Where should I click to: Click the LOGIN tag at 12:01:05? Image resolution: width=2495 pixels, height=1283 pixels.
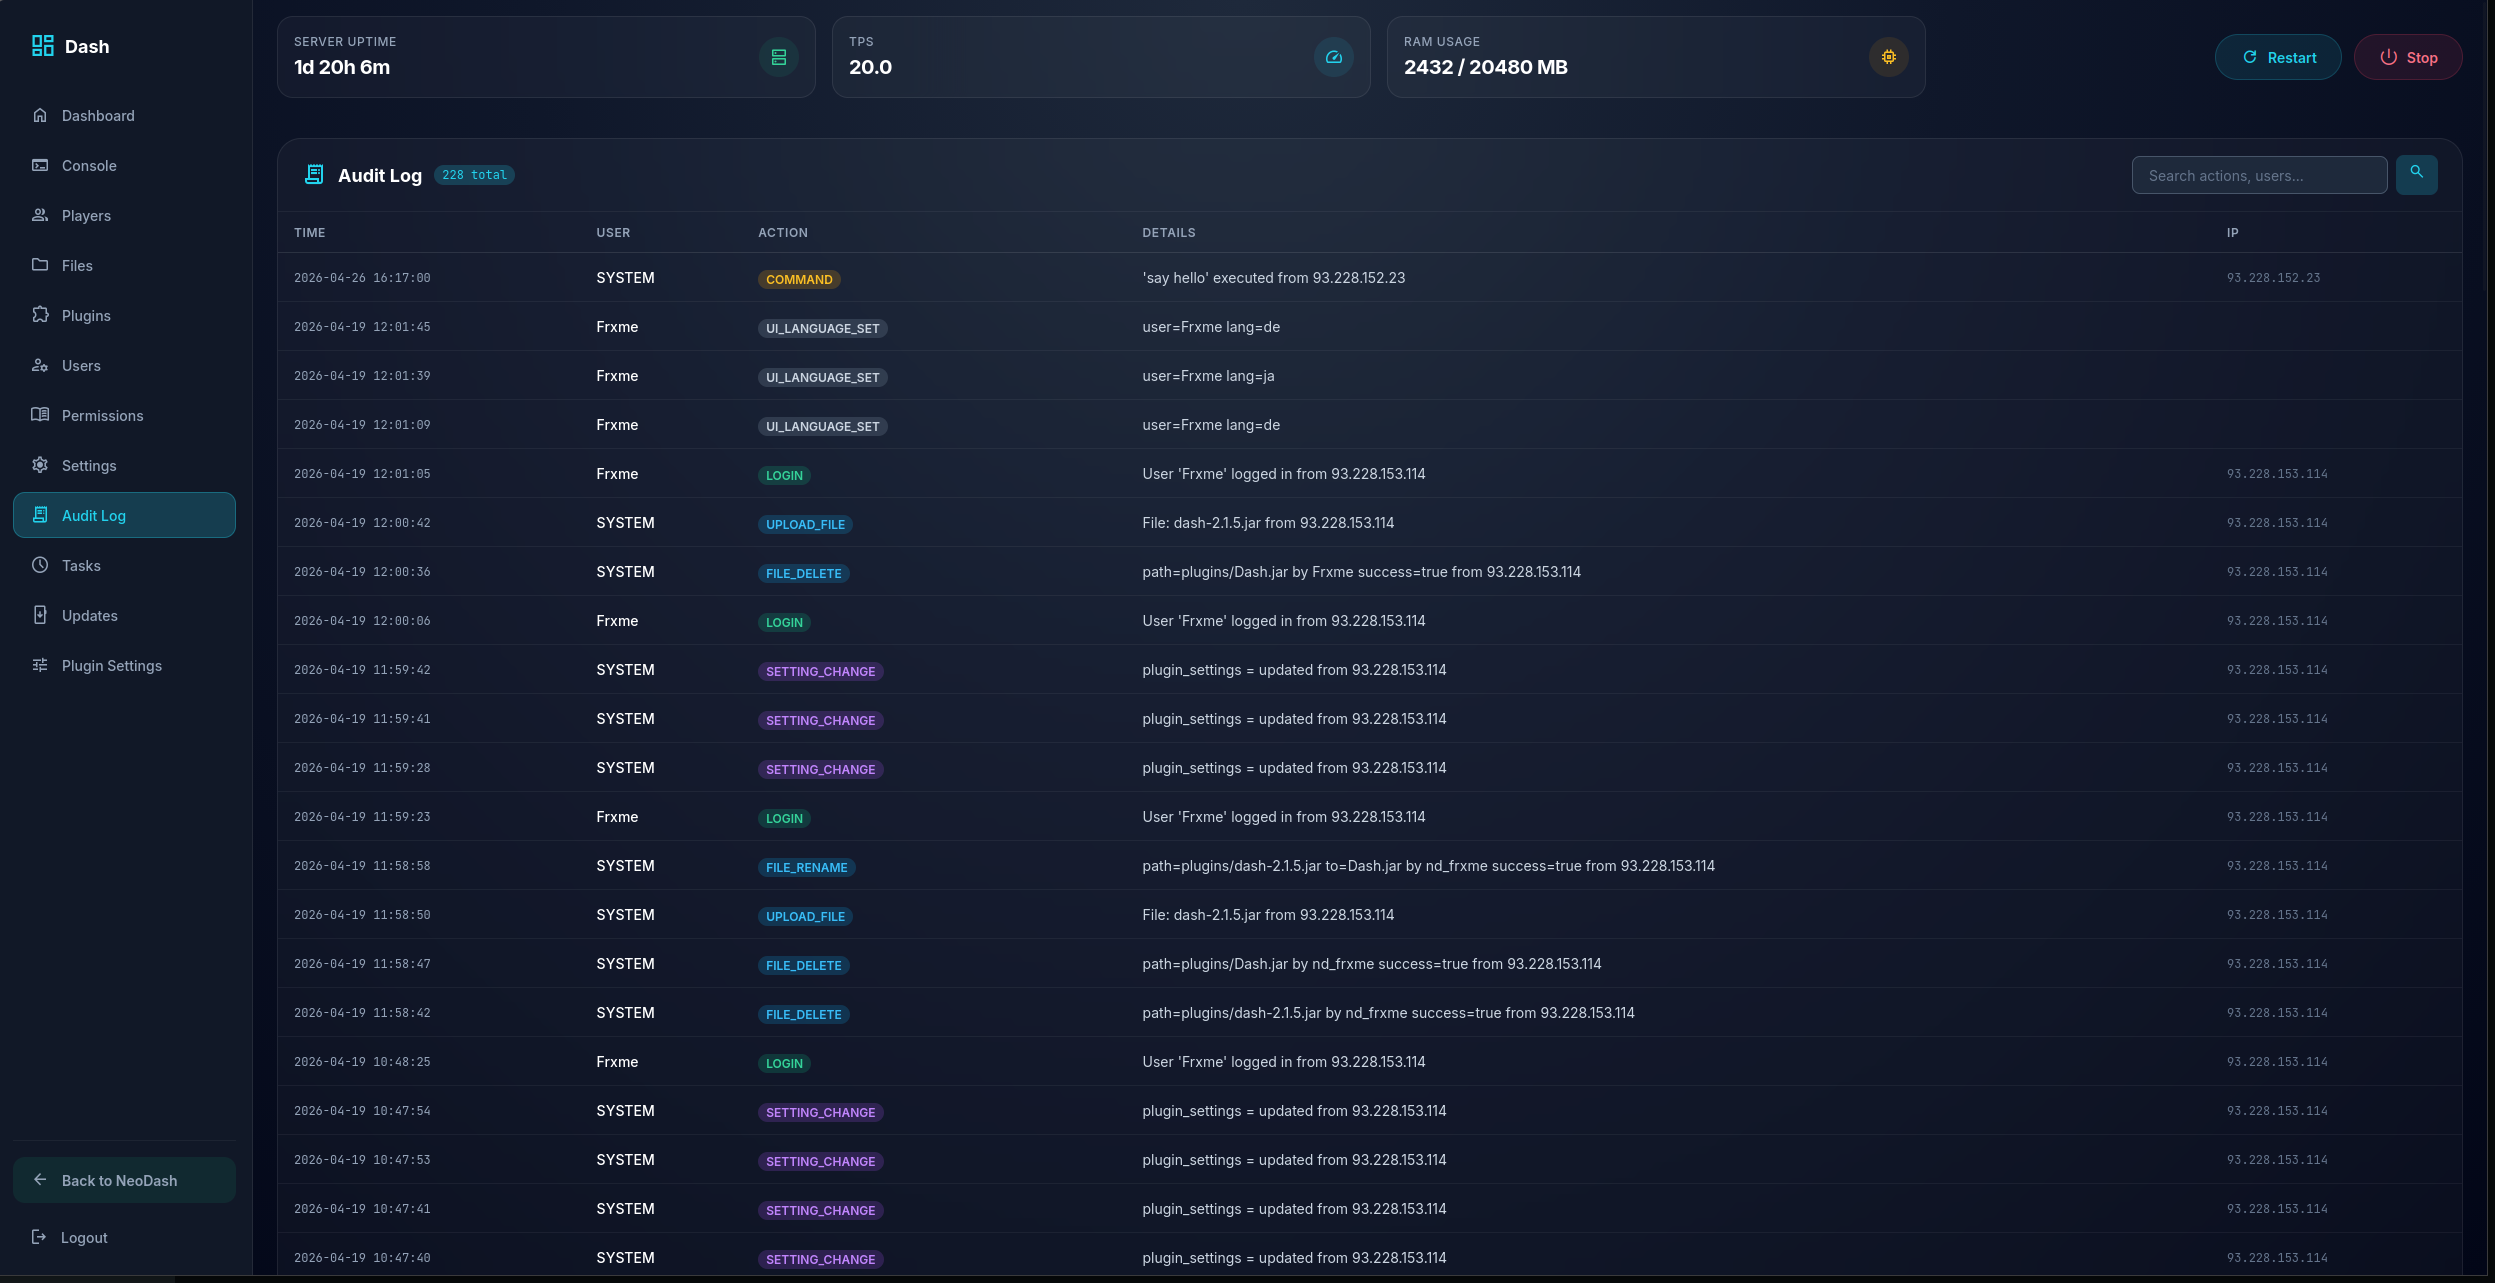(784, 475)
